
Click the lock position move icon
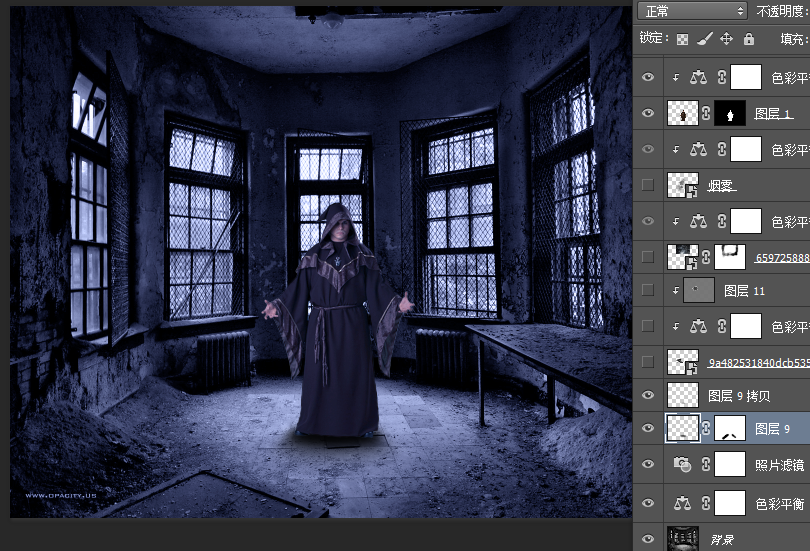(x=726, y=39)
